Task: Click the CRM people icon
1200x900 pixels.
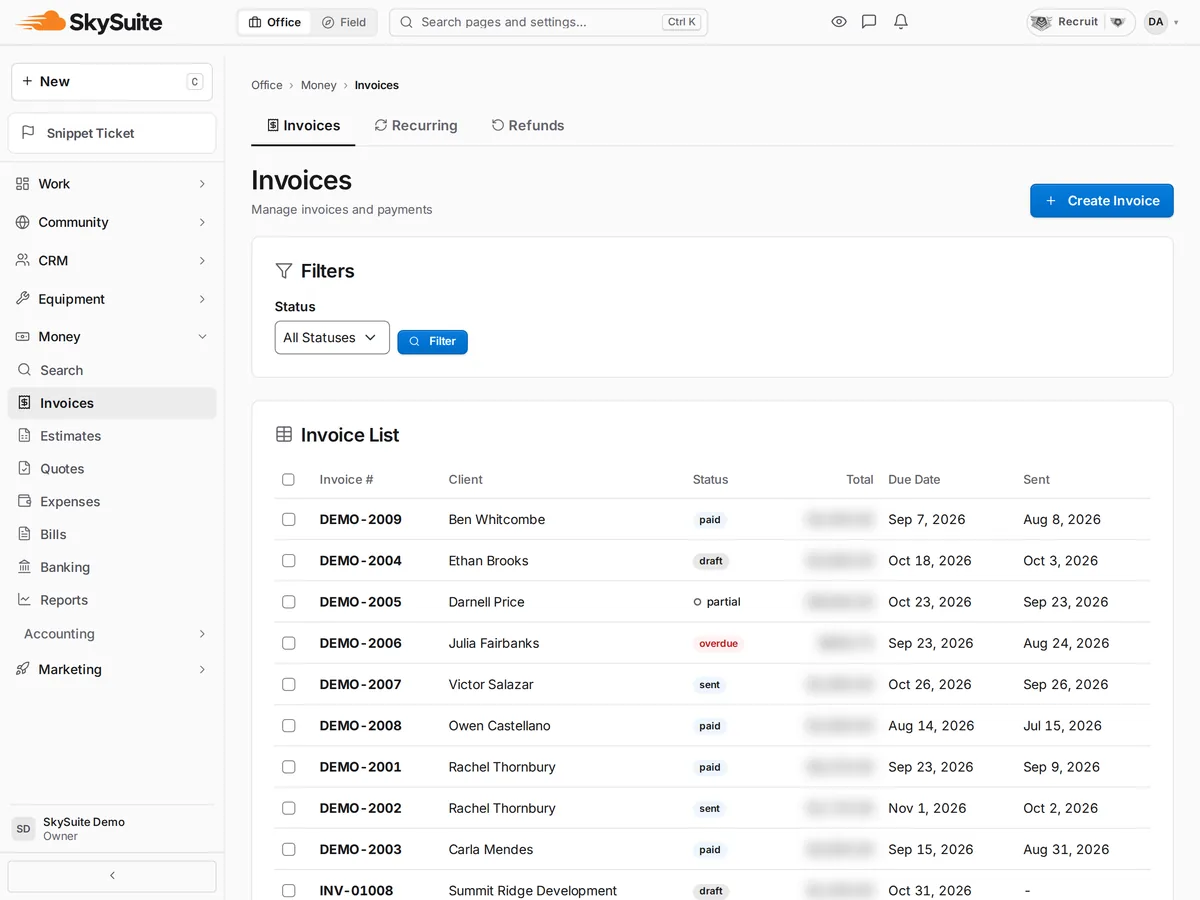Action: click(x=23, y=260)
